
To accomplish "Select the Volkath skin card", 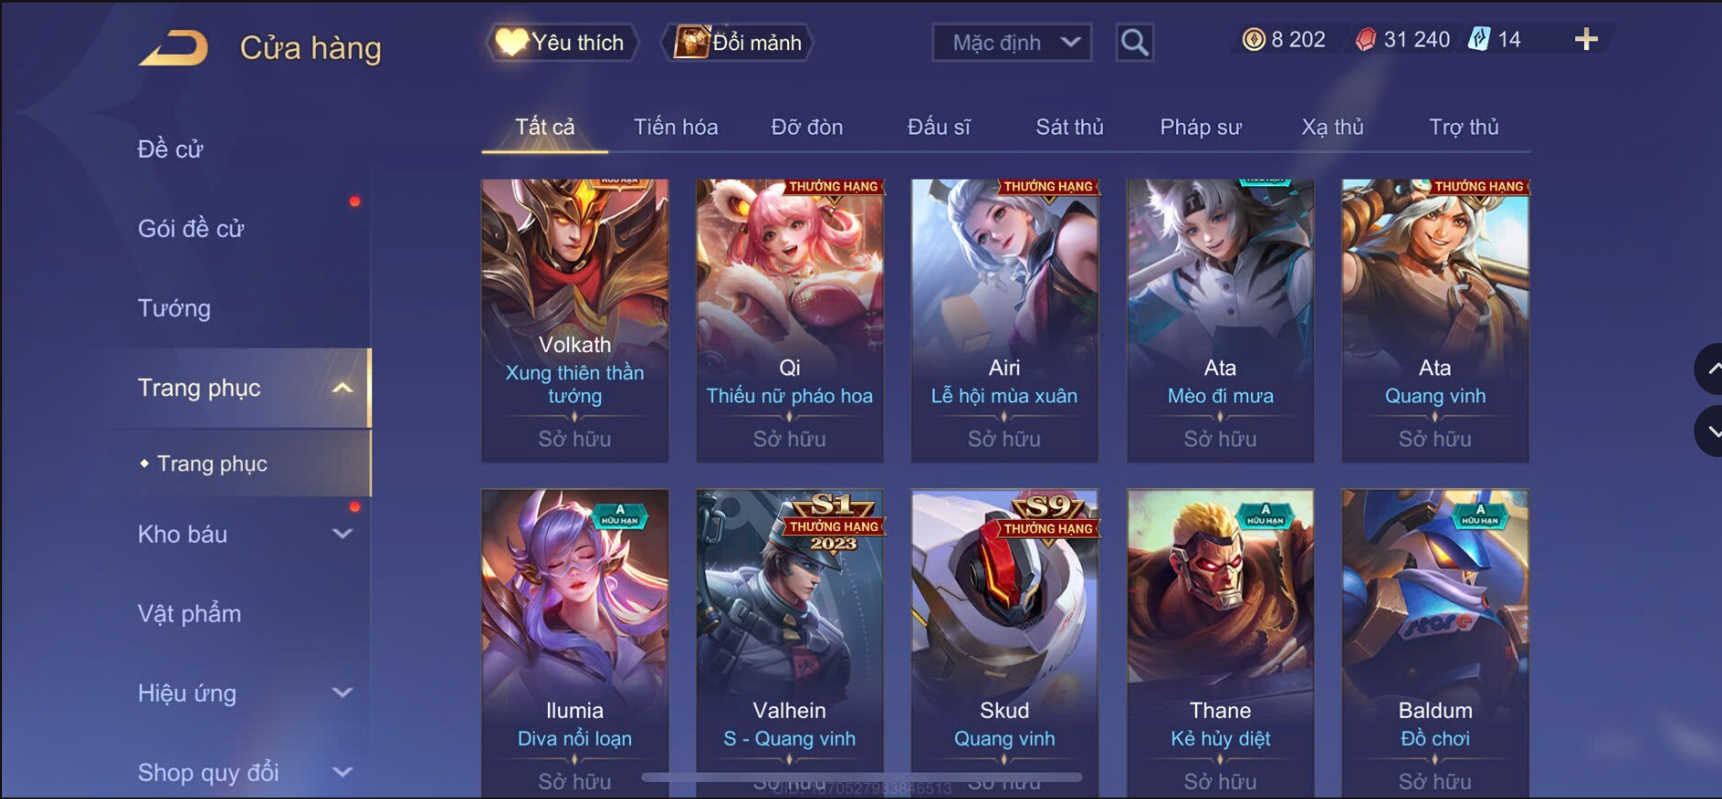I will [x=575, y=321].
